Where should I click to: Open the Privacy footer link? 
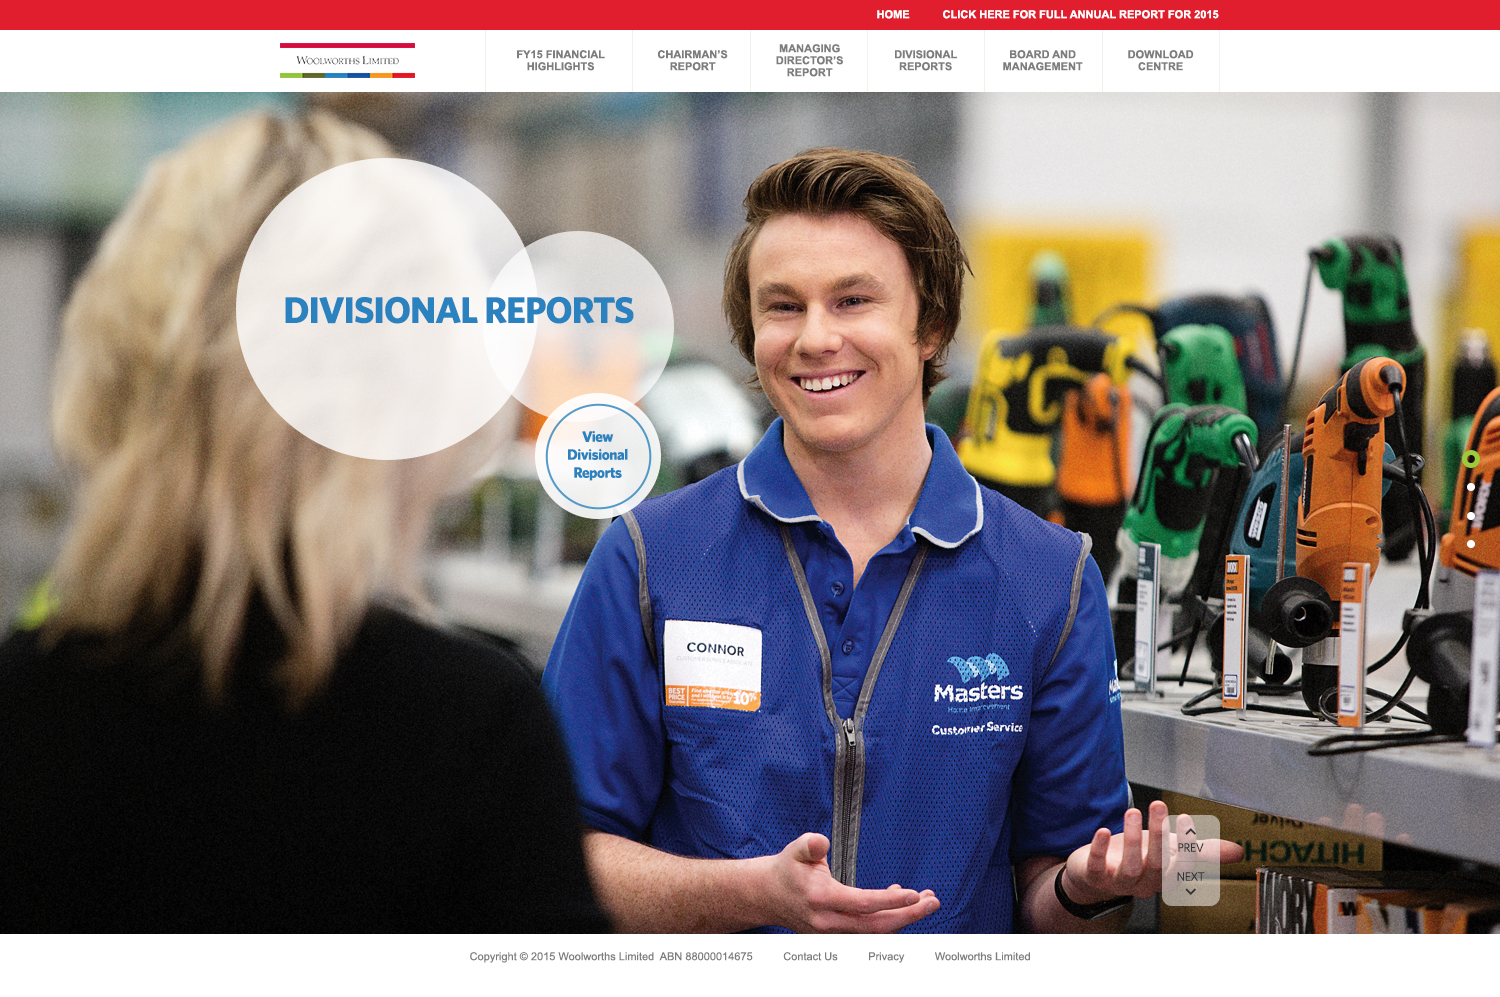[886, 957]
